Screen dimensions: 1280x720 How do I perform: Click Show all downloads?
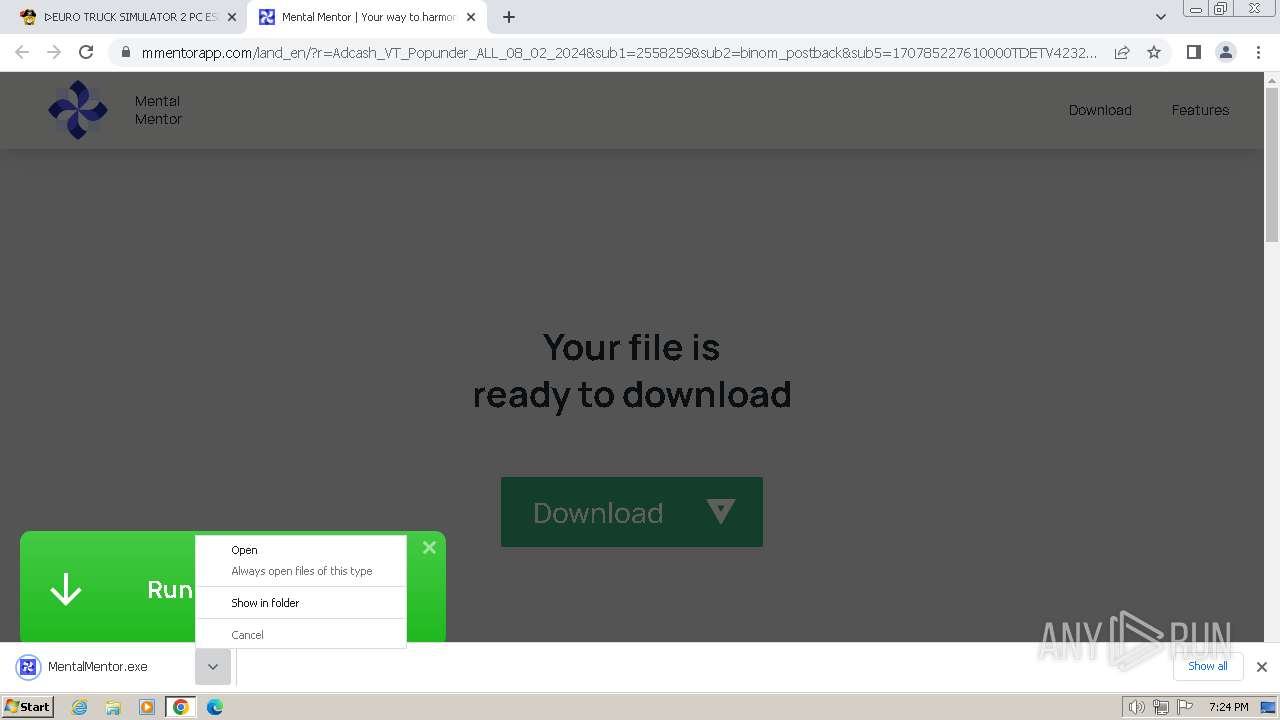coord(1208,666)
